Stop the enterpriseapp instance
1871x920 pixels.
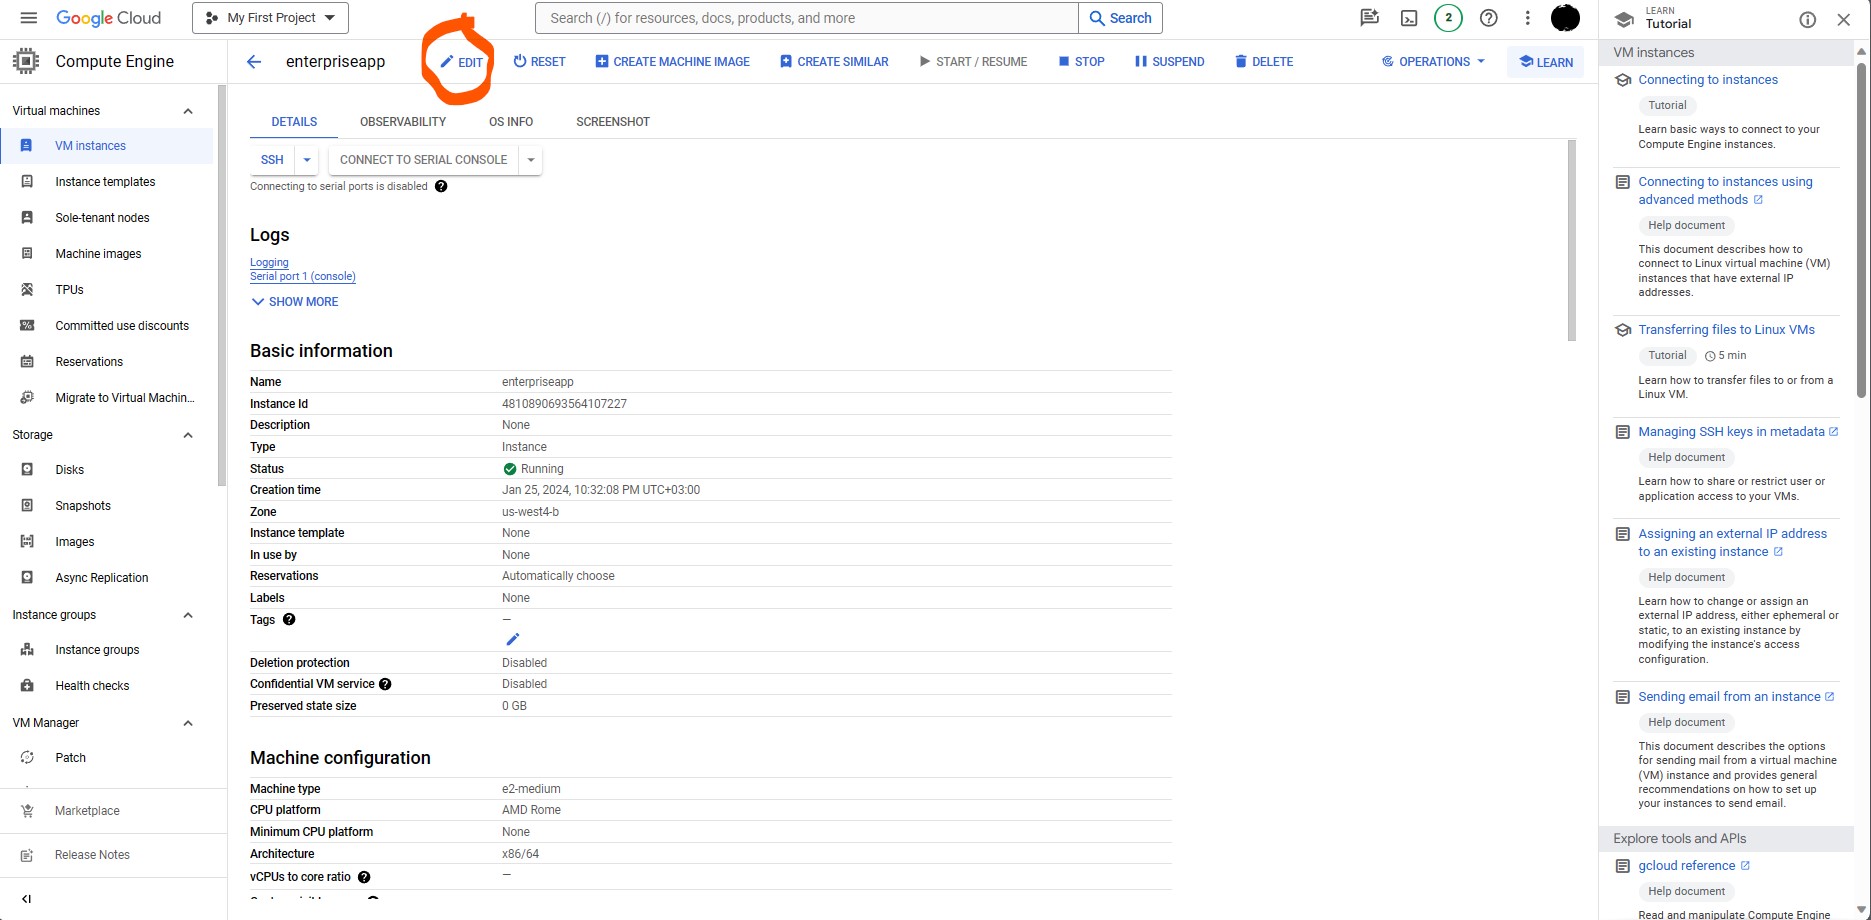(1081, 62)
